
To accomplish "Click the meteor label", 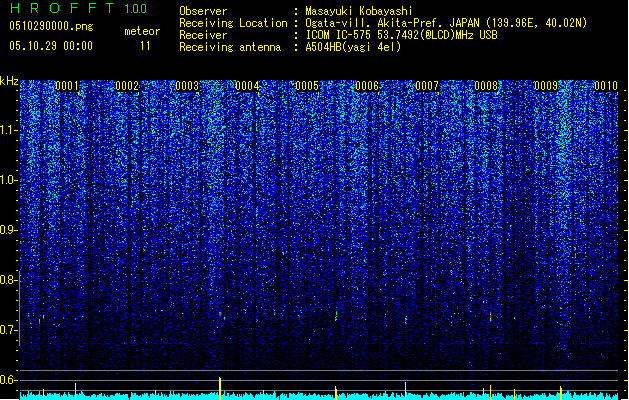I will (x=142, y=31).
